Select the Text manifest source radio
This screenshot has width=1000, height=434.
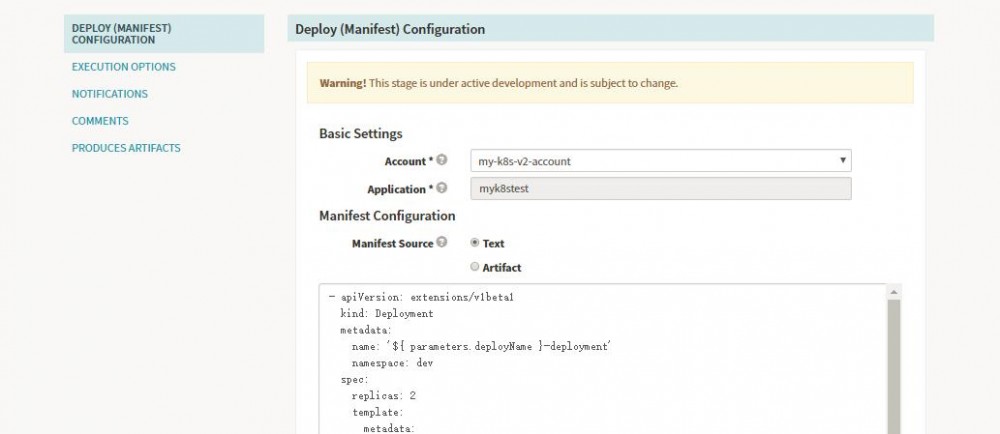tap(475, 243)
